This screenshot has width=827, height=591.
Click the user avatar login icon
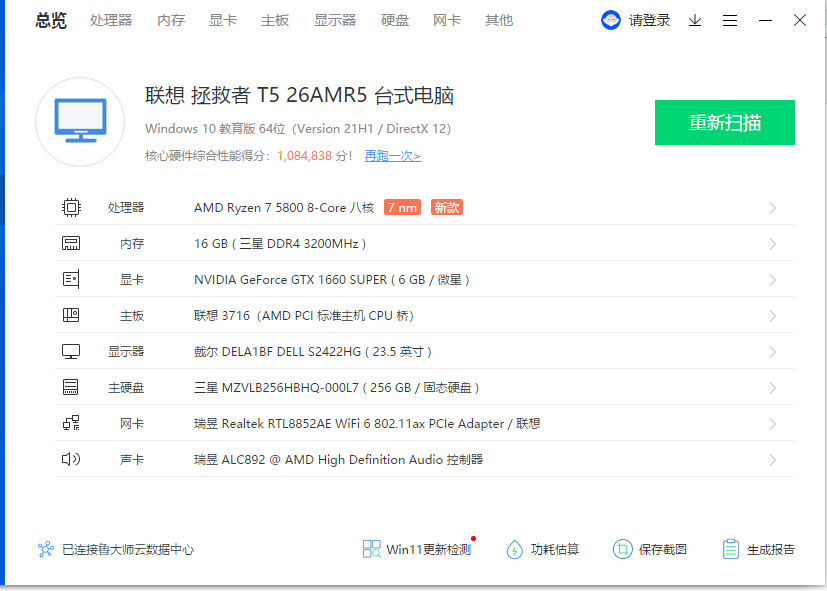click(611, 21)
